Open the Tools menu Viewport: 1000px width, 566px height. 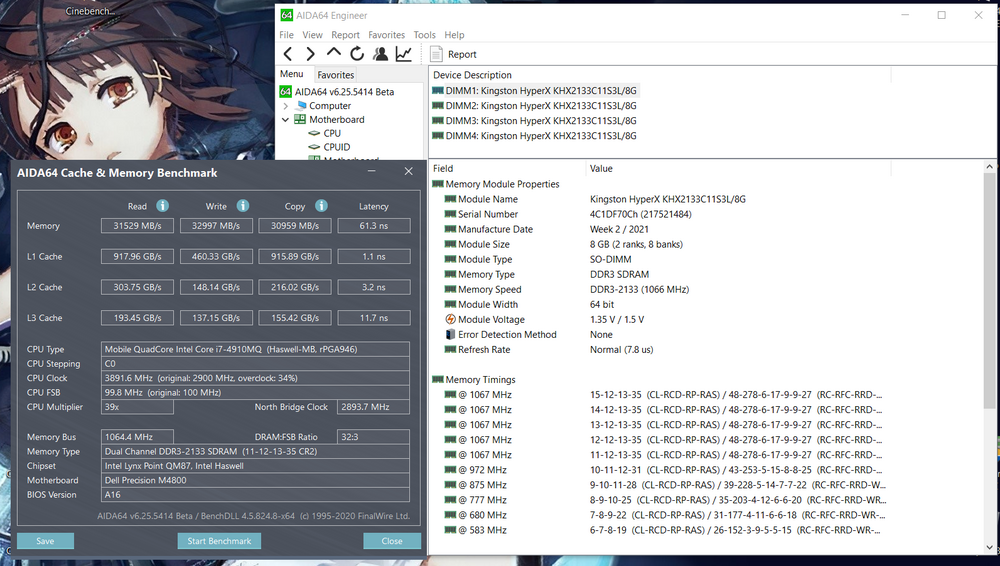point(424,35)
